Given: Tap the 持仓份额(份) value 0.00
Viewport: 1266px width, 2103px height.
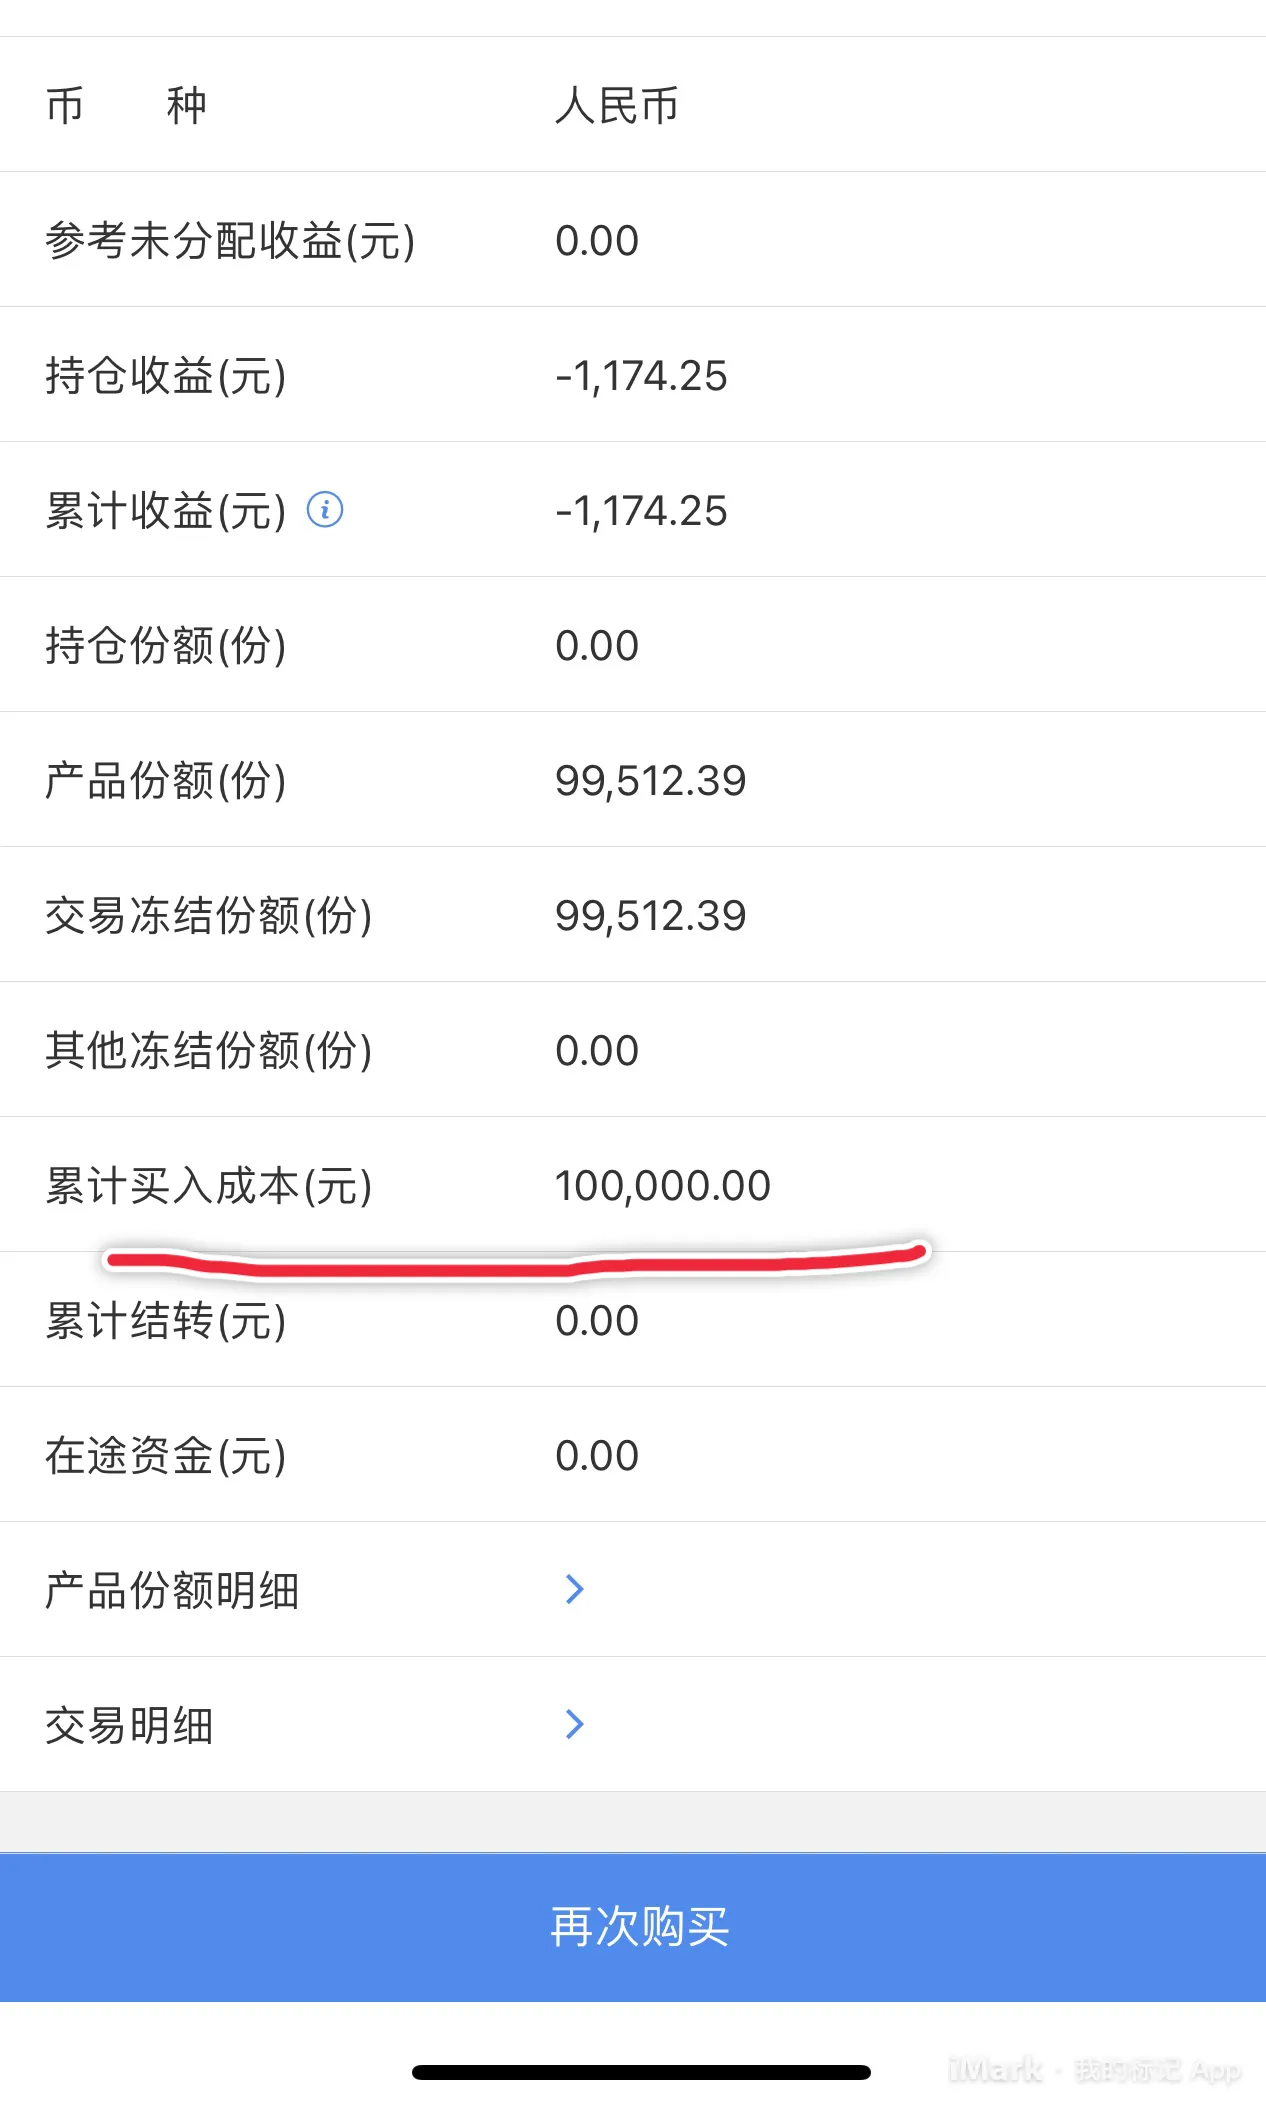Looking at the screenshot, I should click(597, 646).
